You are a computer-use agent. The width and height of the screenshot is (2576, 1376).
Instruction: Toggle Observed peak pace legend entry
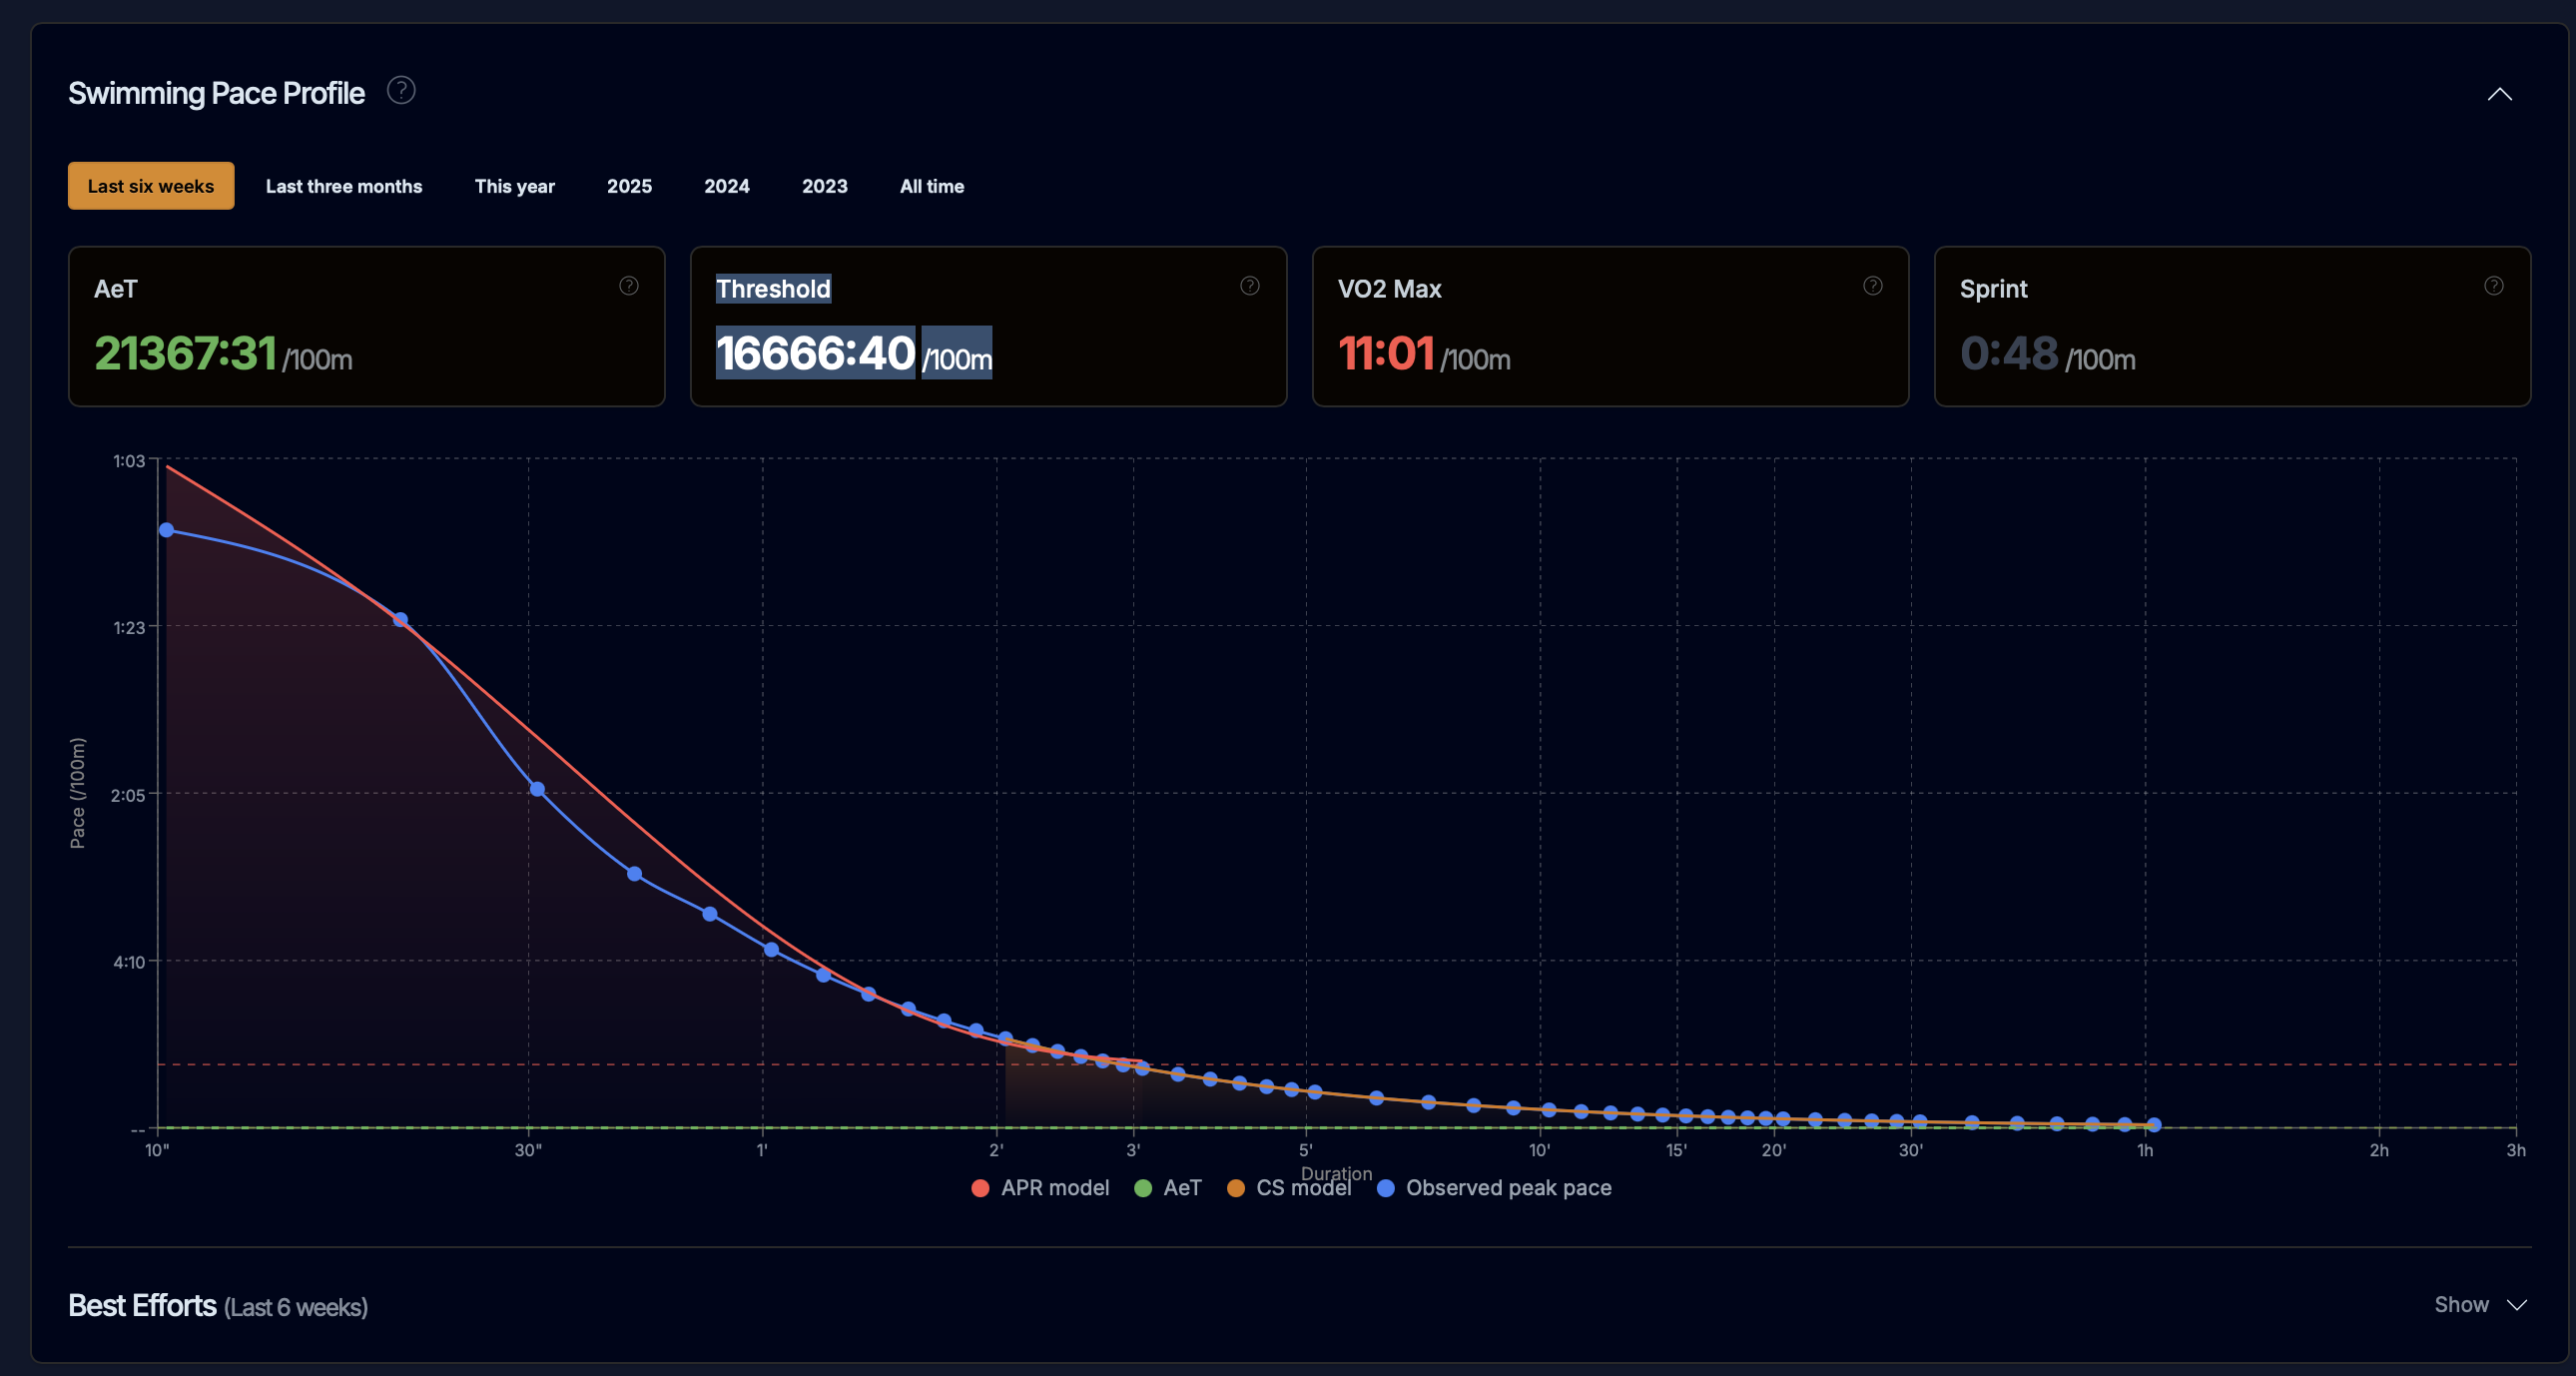(x=1495, y=1188)
